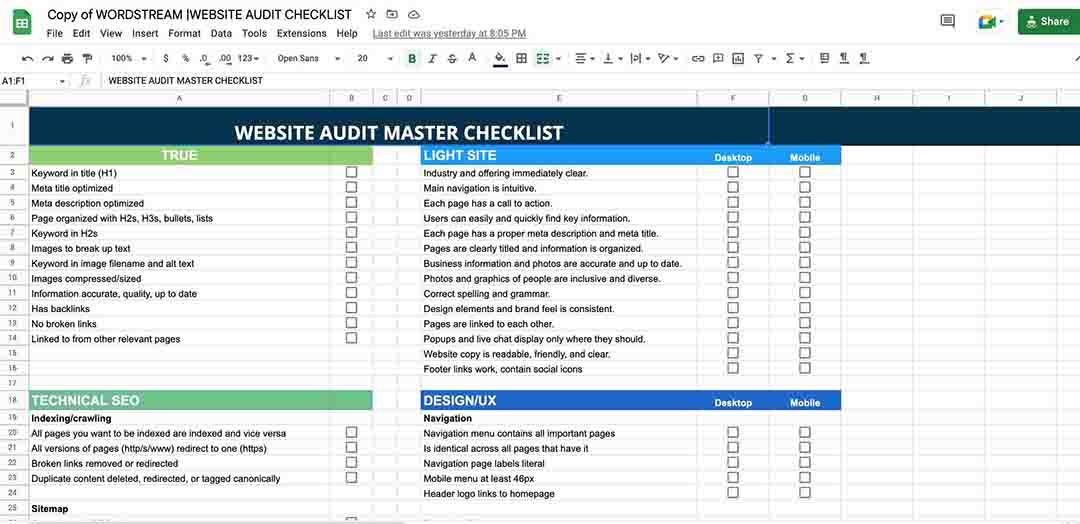1080x524 pixels.
Task: Open the Open Sans font dropdown
Action: [309, 59]
